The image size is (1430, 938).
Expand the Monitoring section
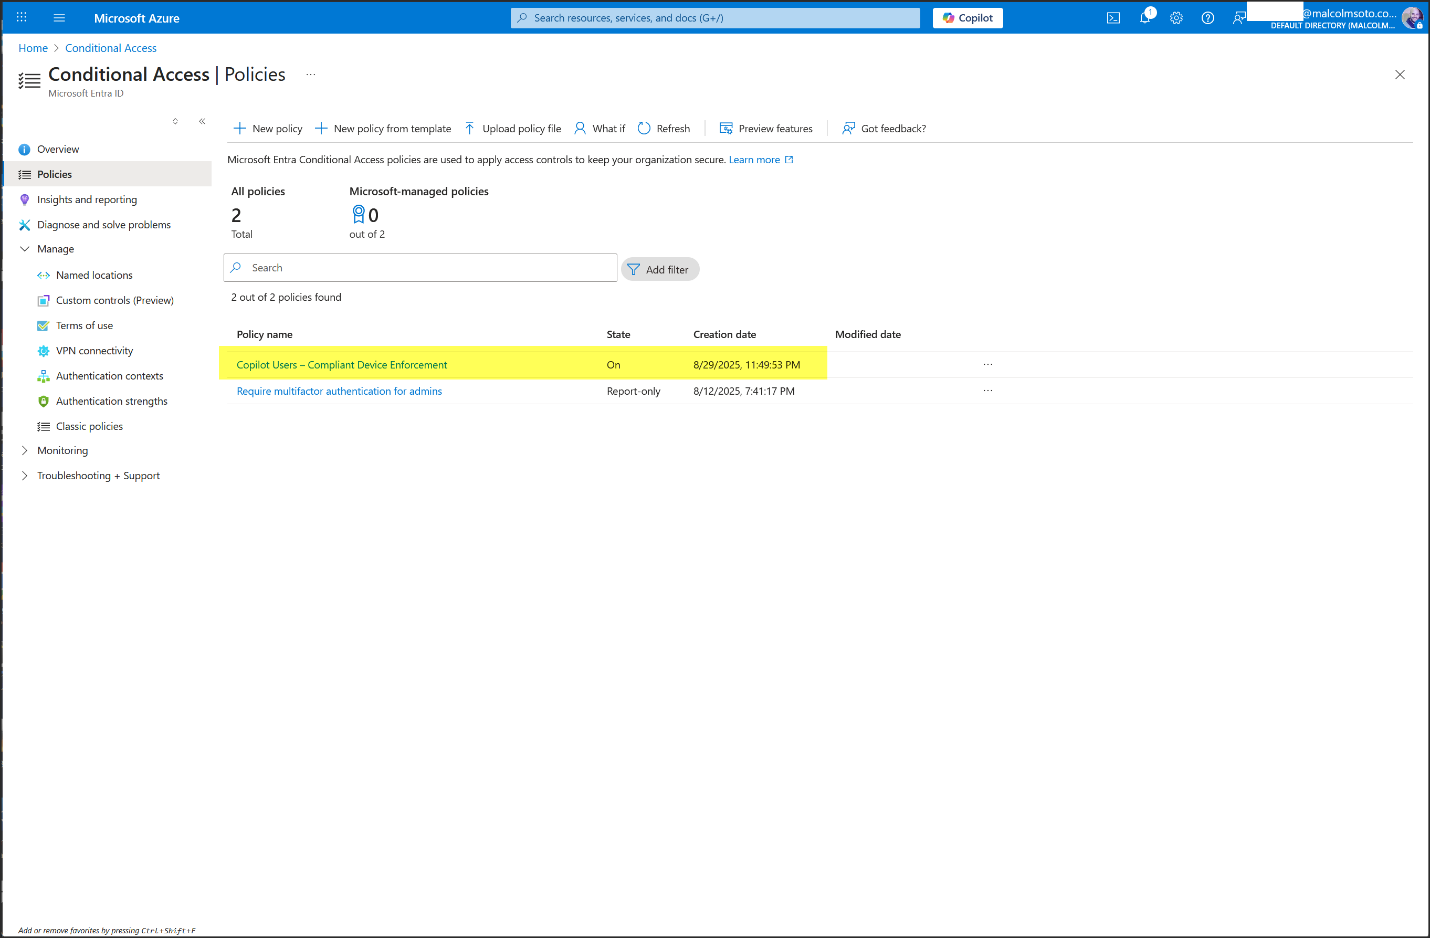pyautogui.click(x=25, y=451)
